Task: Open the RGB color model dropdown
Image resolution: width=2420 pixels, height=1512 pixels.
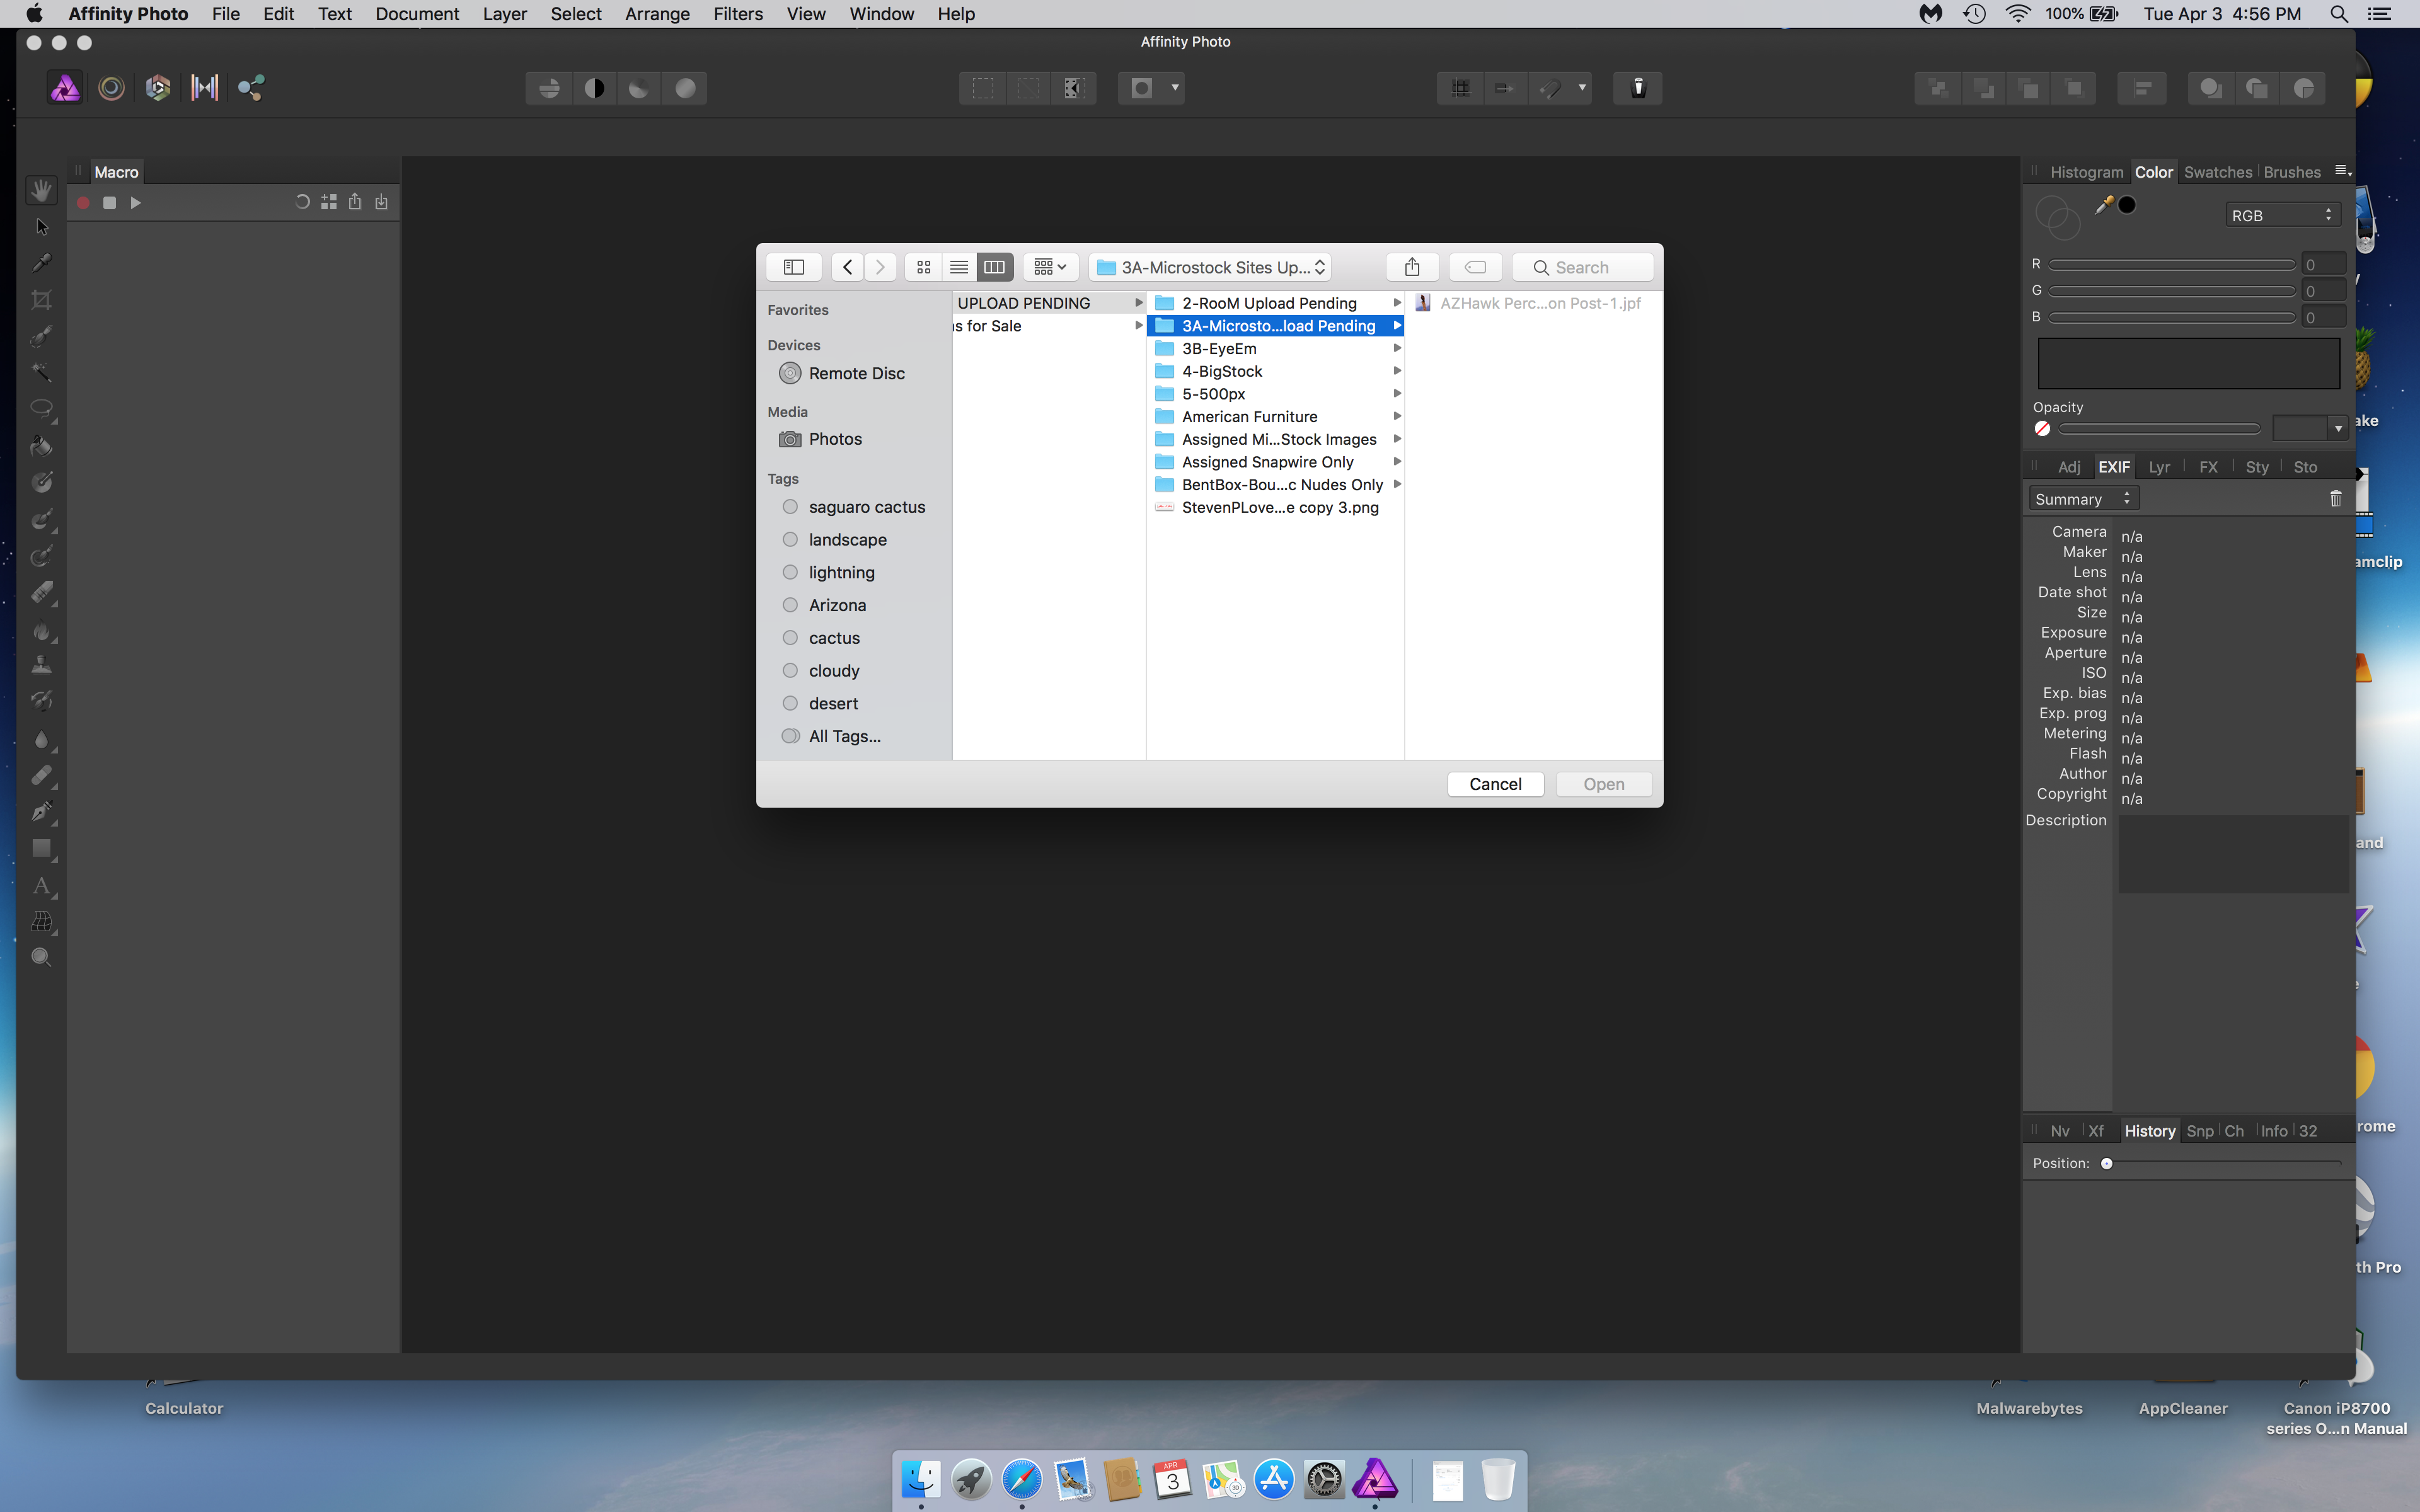Action: [x=2282, y=215]
